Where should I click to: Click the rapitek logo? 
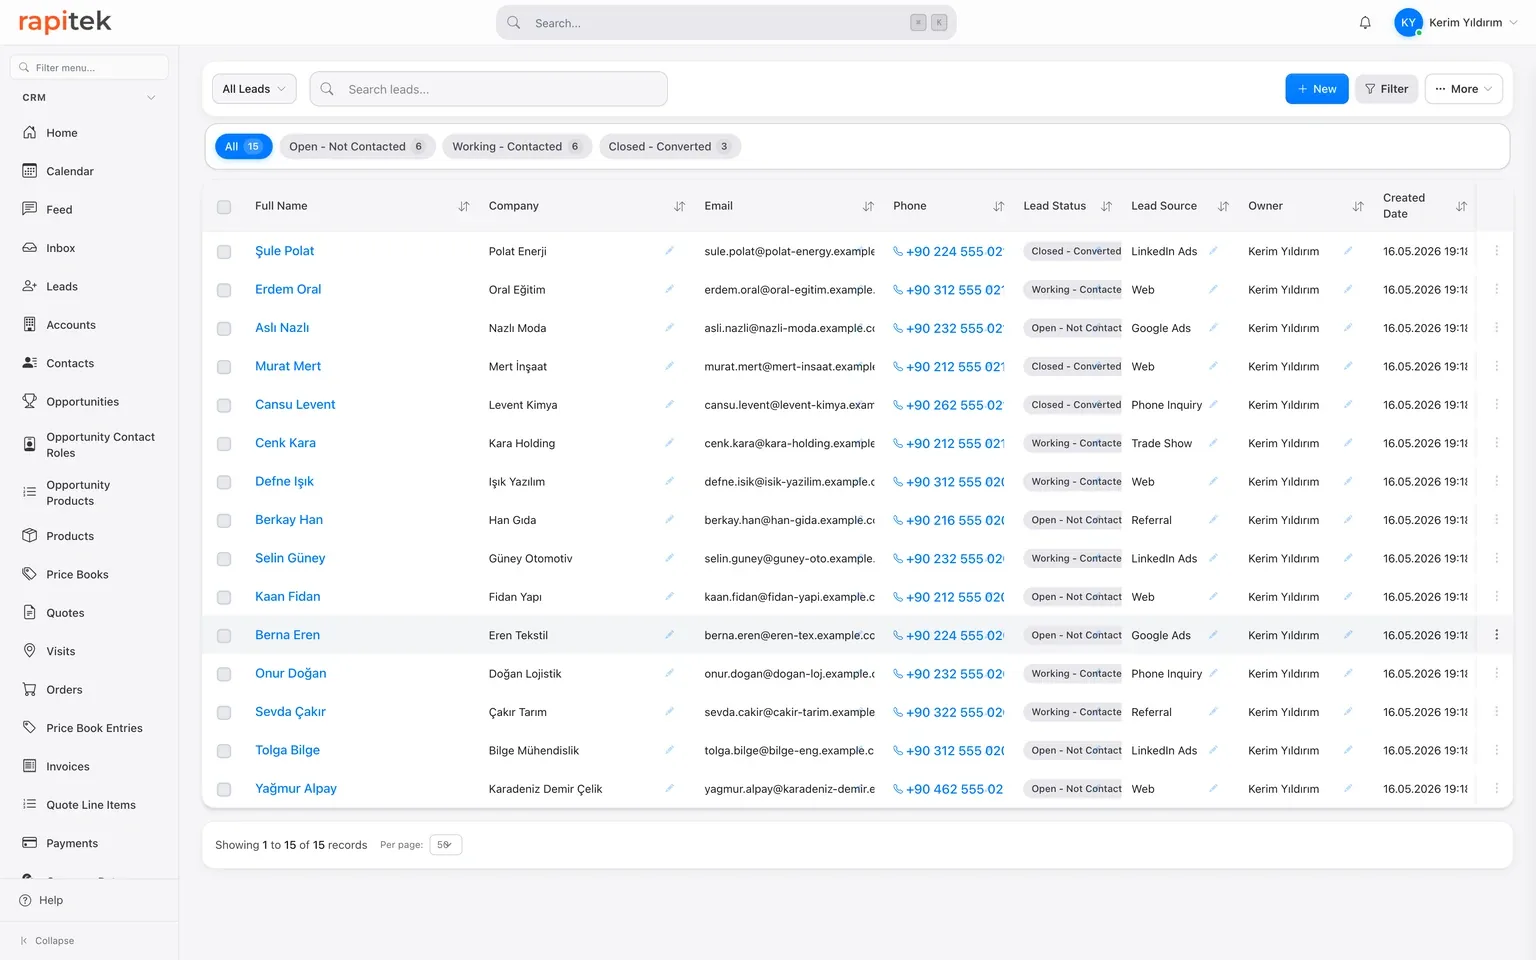[65, 22]
